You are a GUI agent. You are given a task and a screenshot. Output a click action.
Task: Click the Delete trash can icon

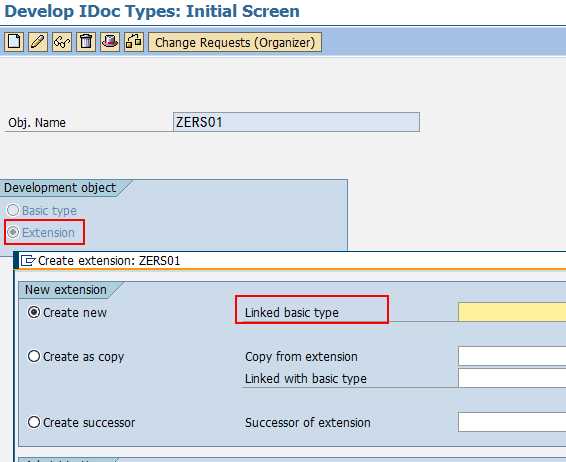(x=86, y=42)
